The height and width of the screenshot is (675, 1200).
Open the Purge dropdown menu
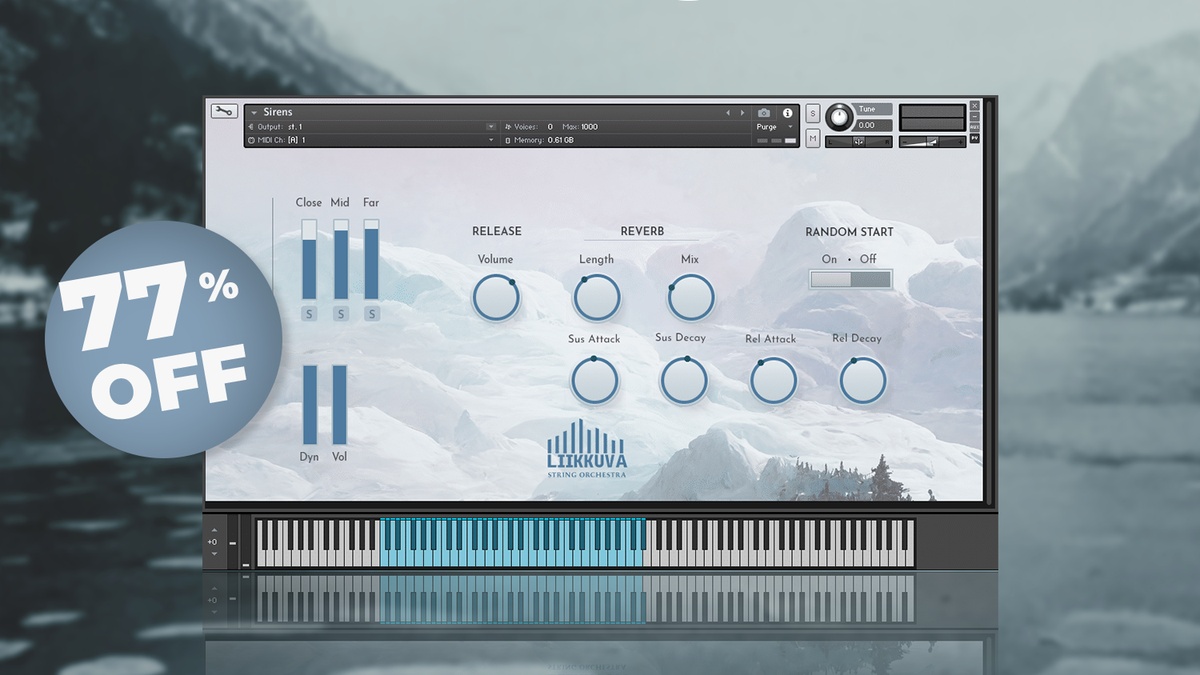coord(774,127)
